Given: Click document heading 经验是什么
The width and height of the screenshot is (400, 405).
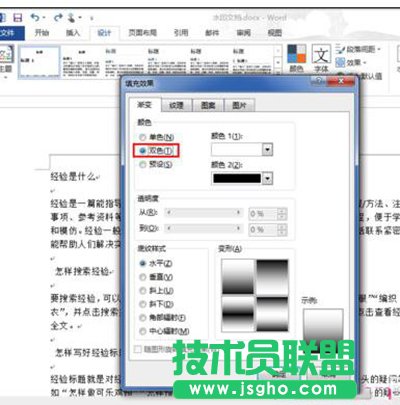Looking at the screenshot, I should pyautogui.click(x=73, y=176).
